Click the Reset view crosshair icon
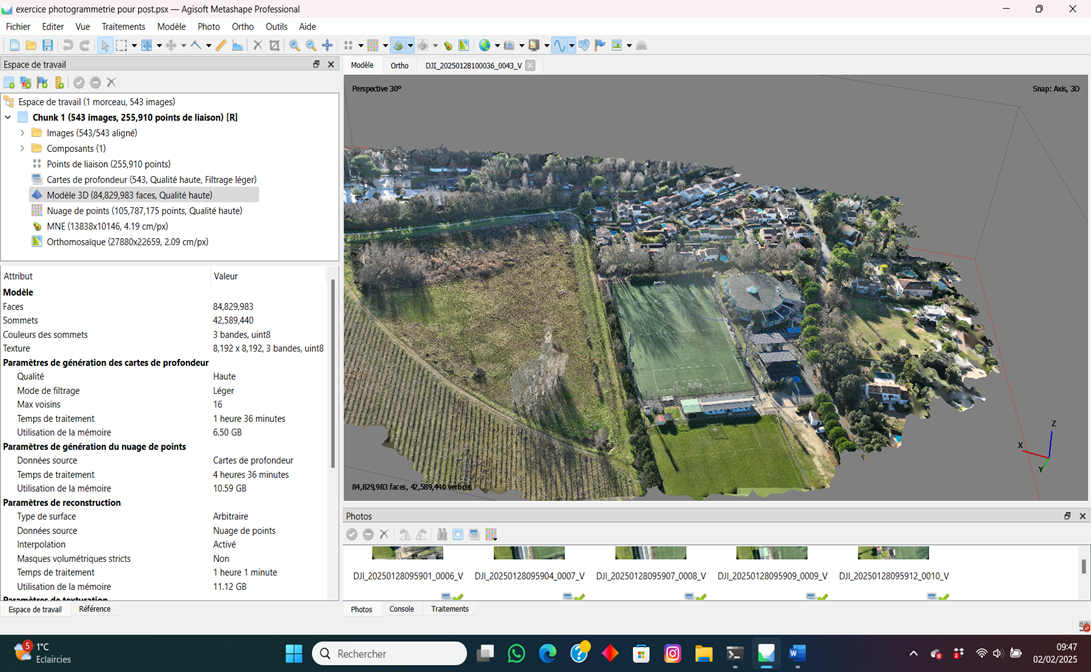Screen dimensions: 1091x672 (327, 45)
